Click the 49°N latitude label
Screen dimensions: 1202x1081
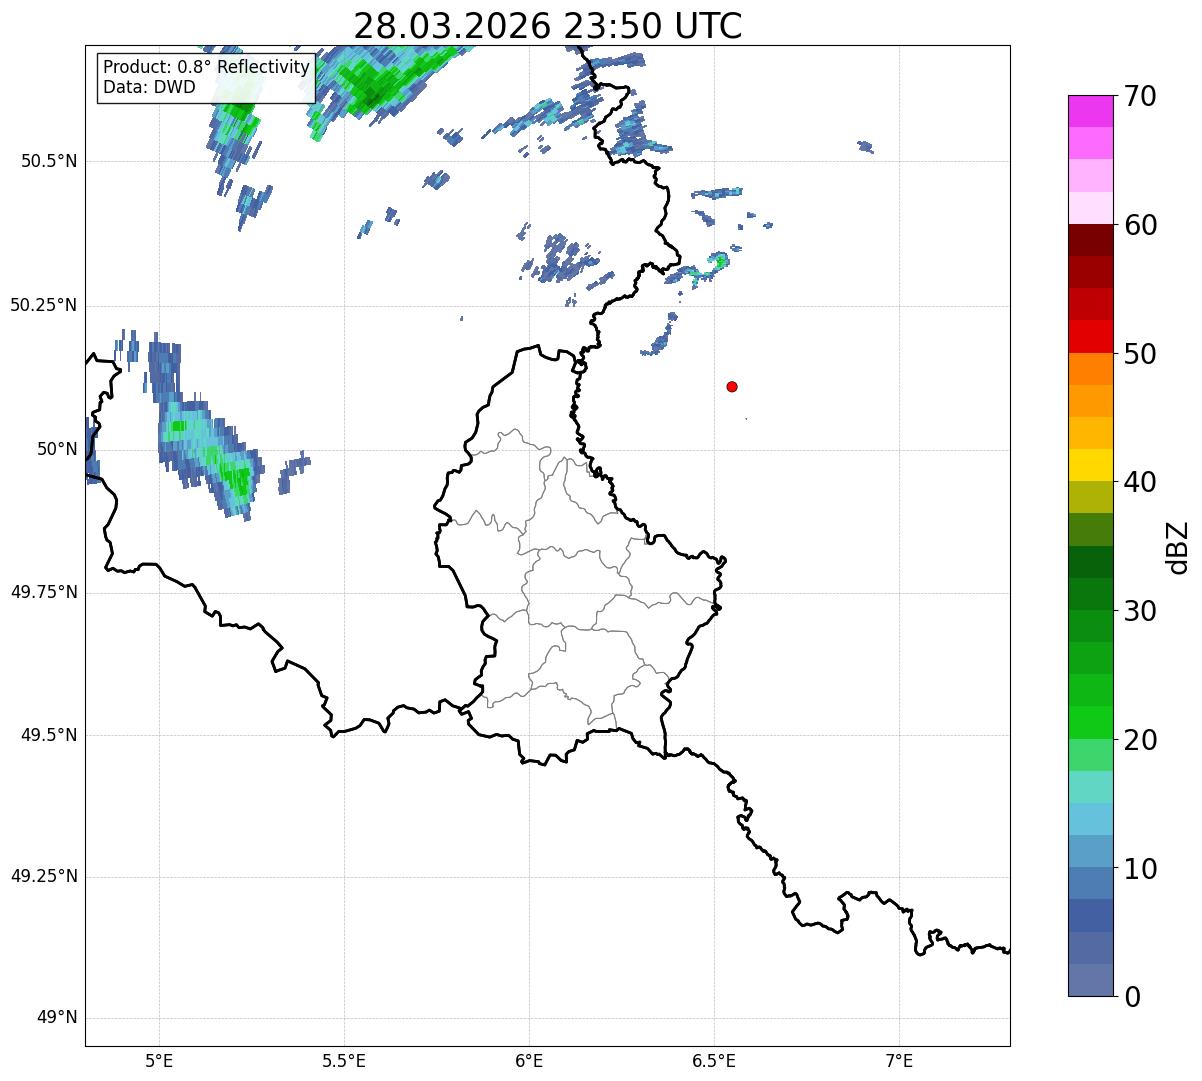pos(57,1018)
